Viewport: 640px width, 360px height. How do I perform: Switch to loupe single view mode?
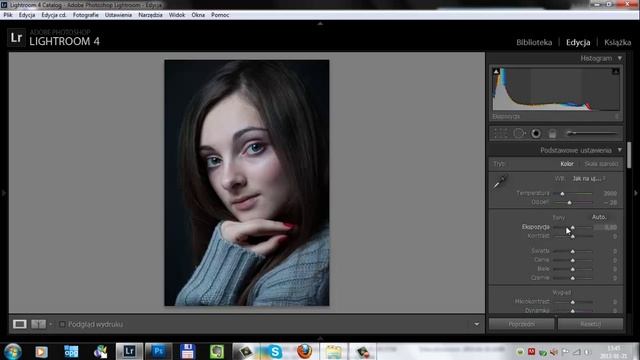pos(20,324)
